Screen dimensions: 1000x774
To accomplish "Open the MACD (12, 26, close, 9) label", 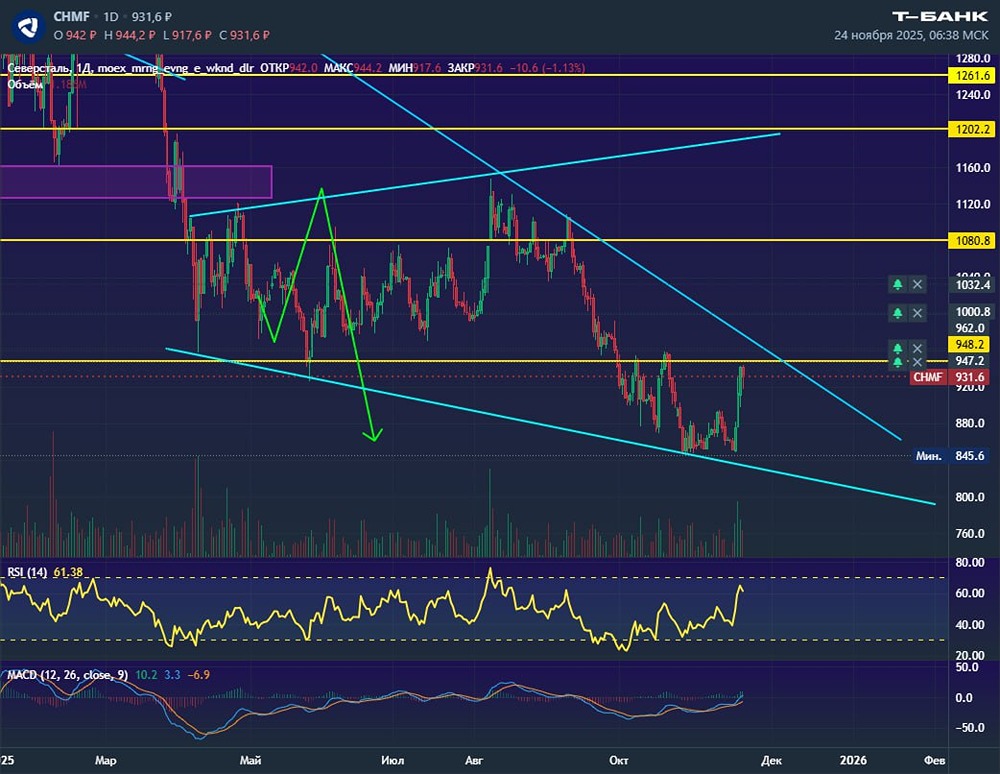I will coord(68,675).
